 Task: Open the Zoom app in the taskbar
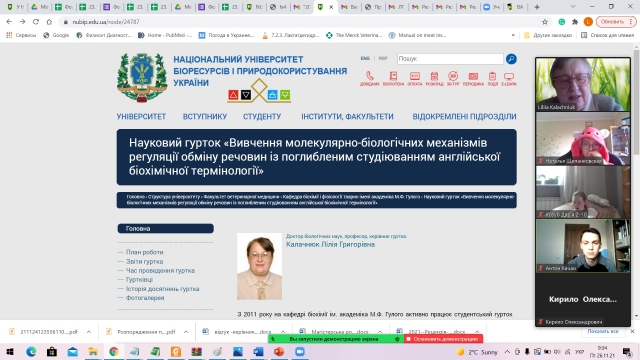(x=300, y=351)
